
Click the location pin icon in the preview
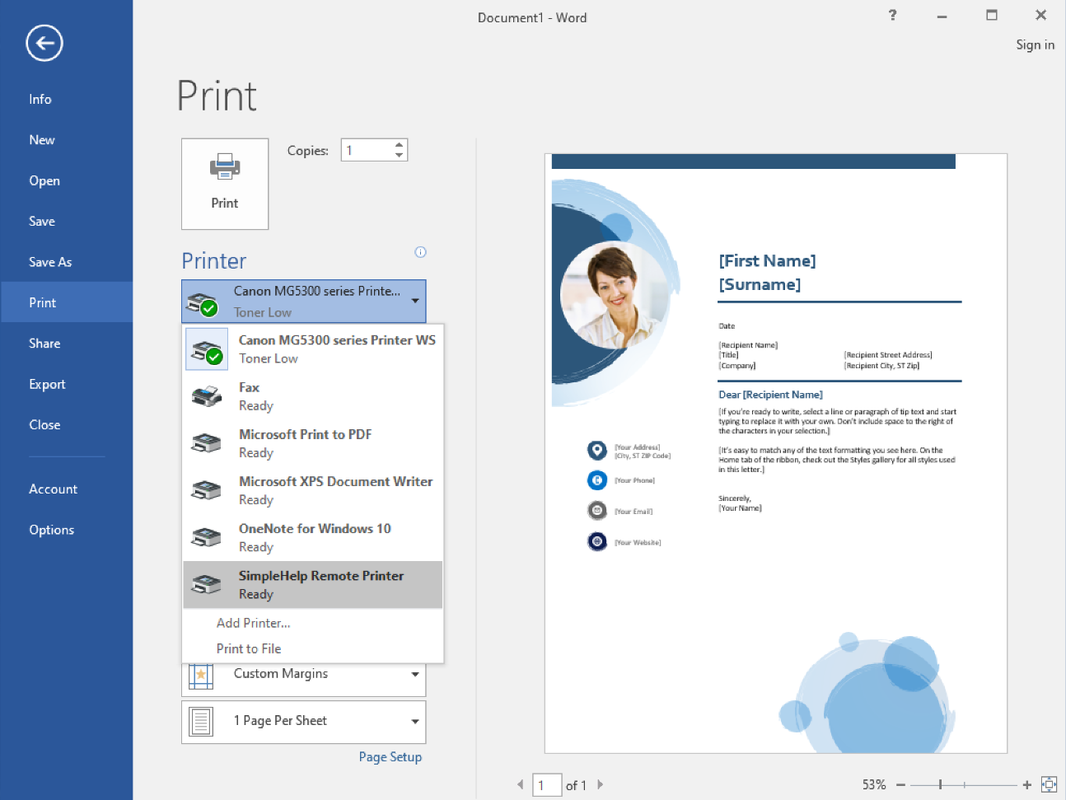[596, 450]
